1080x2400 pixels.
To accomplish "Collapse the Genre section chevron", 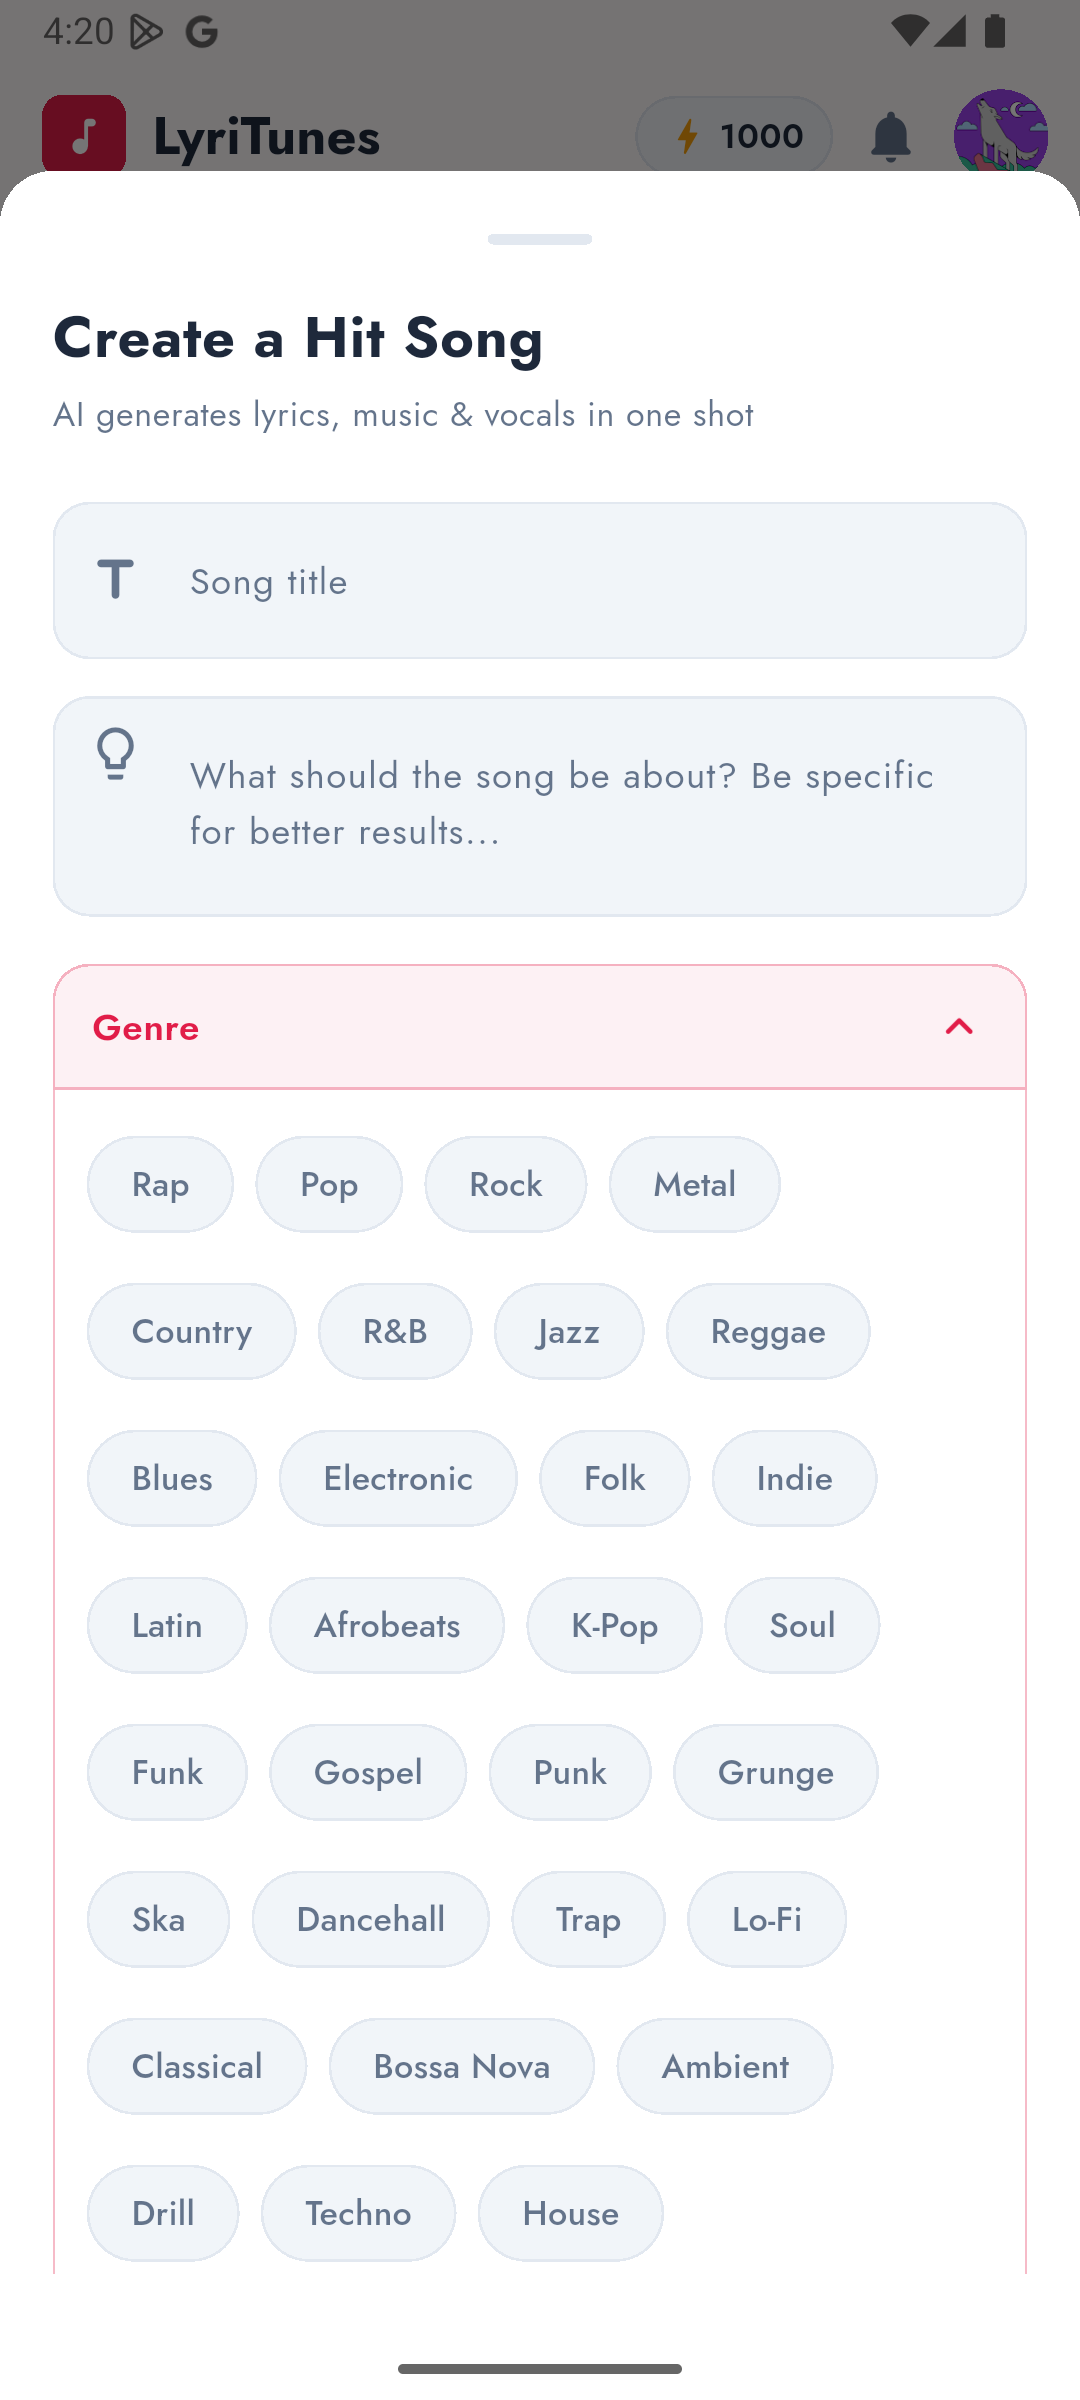I will (x=958, y=1027).
